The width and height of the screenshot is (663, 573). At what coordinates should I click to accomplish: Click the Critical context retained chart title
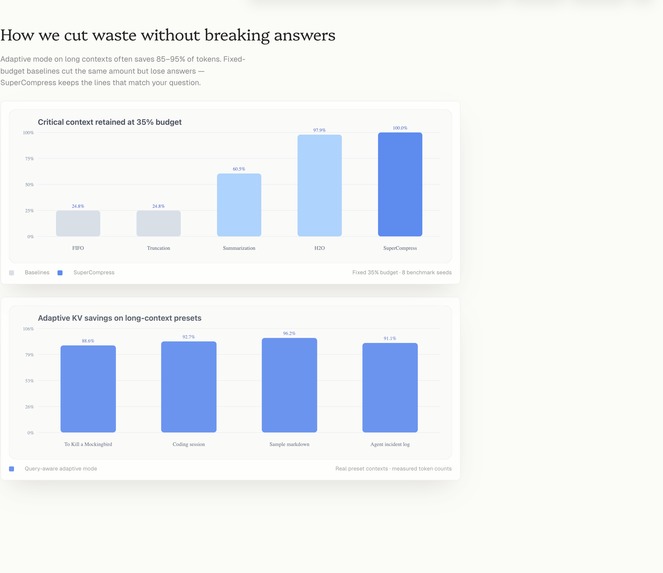[110, 122]
